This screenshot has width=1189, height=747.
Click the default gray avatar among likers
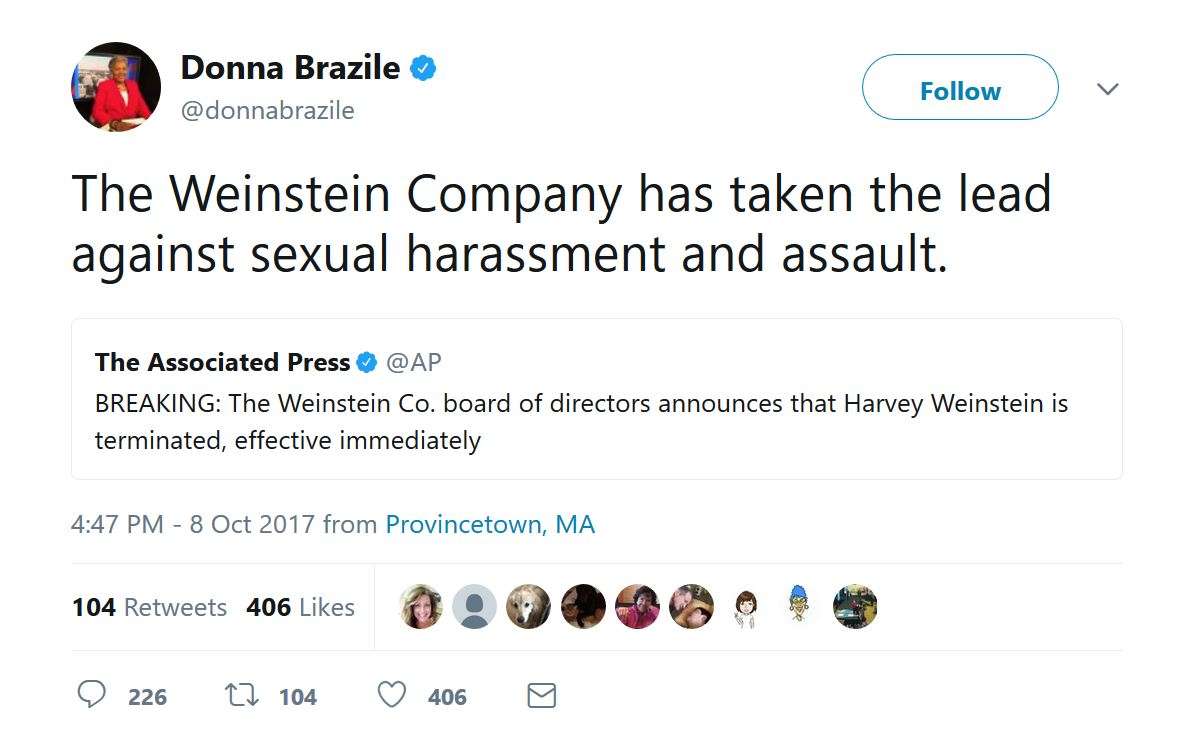(x=474, y=606)
